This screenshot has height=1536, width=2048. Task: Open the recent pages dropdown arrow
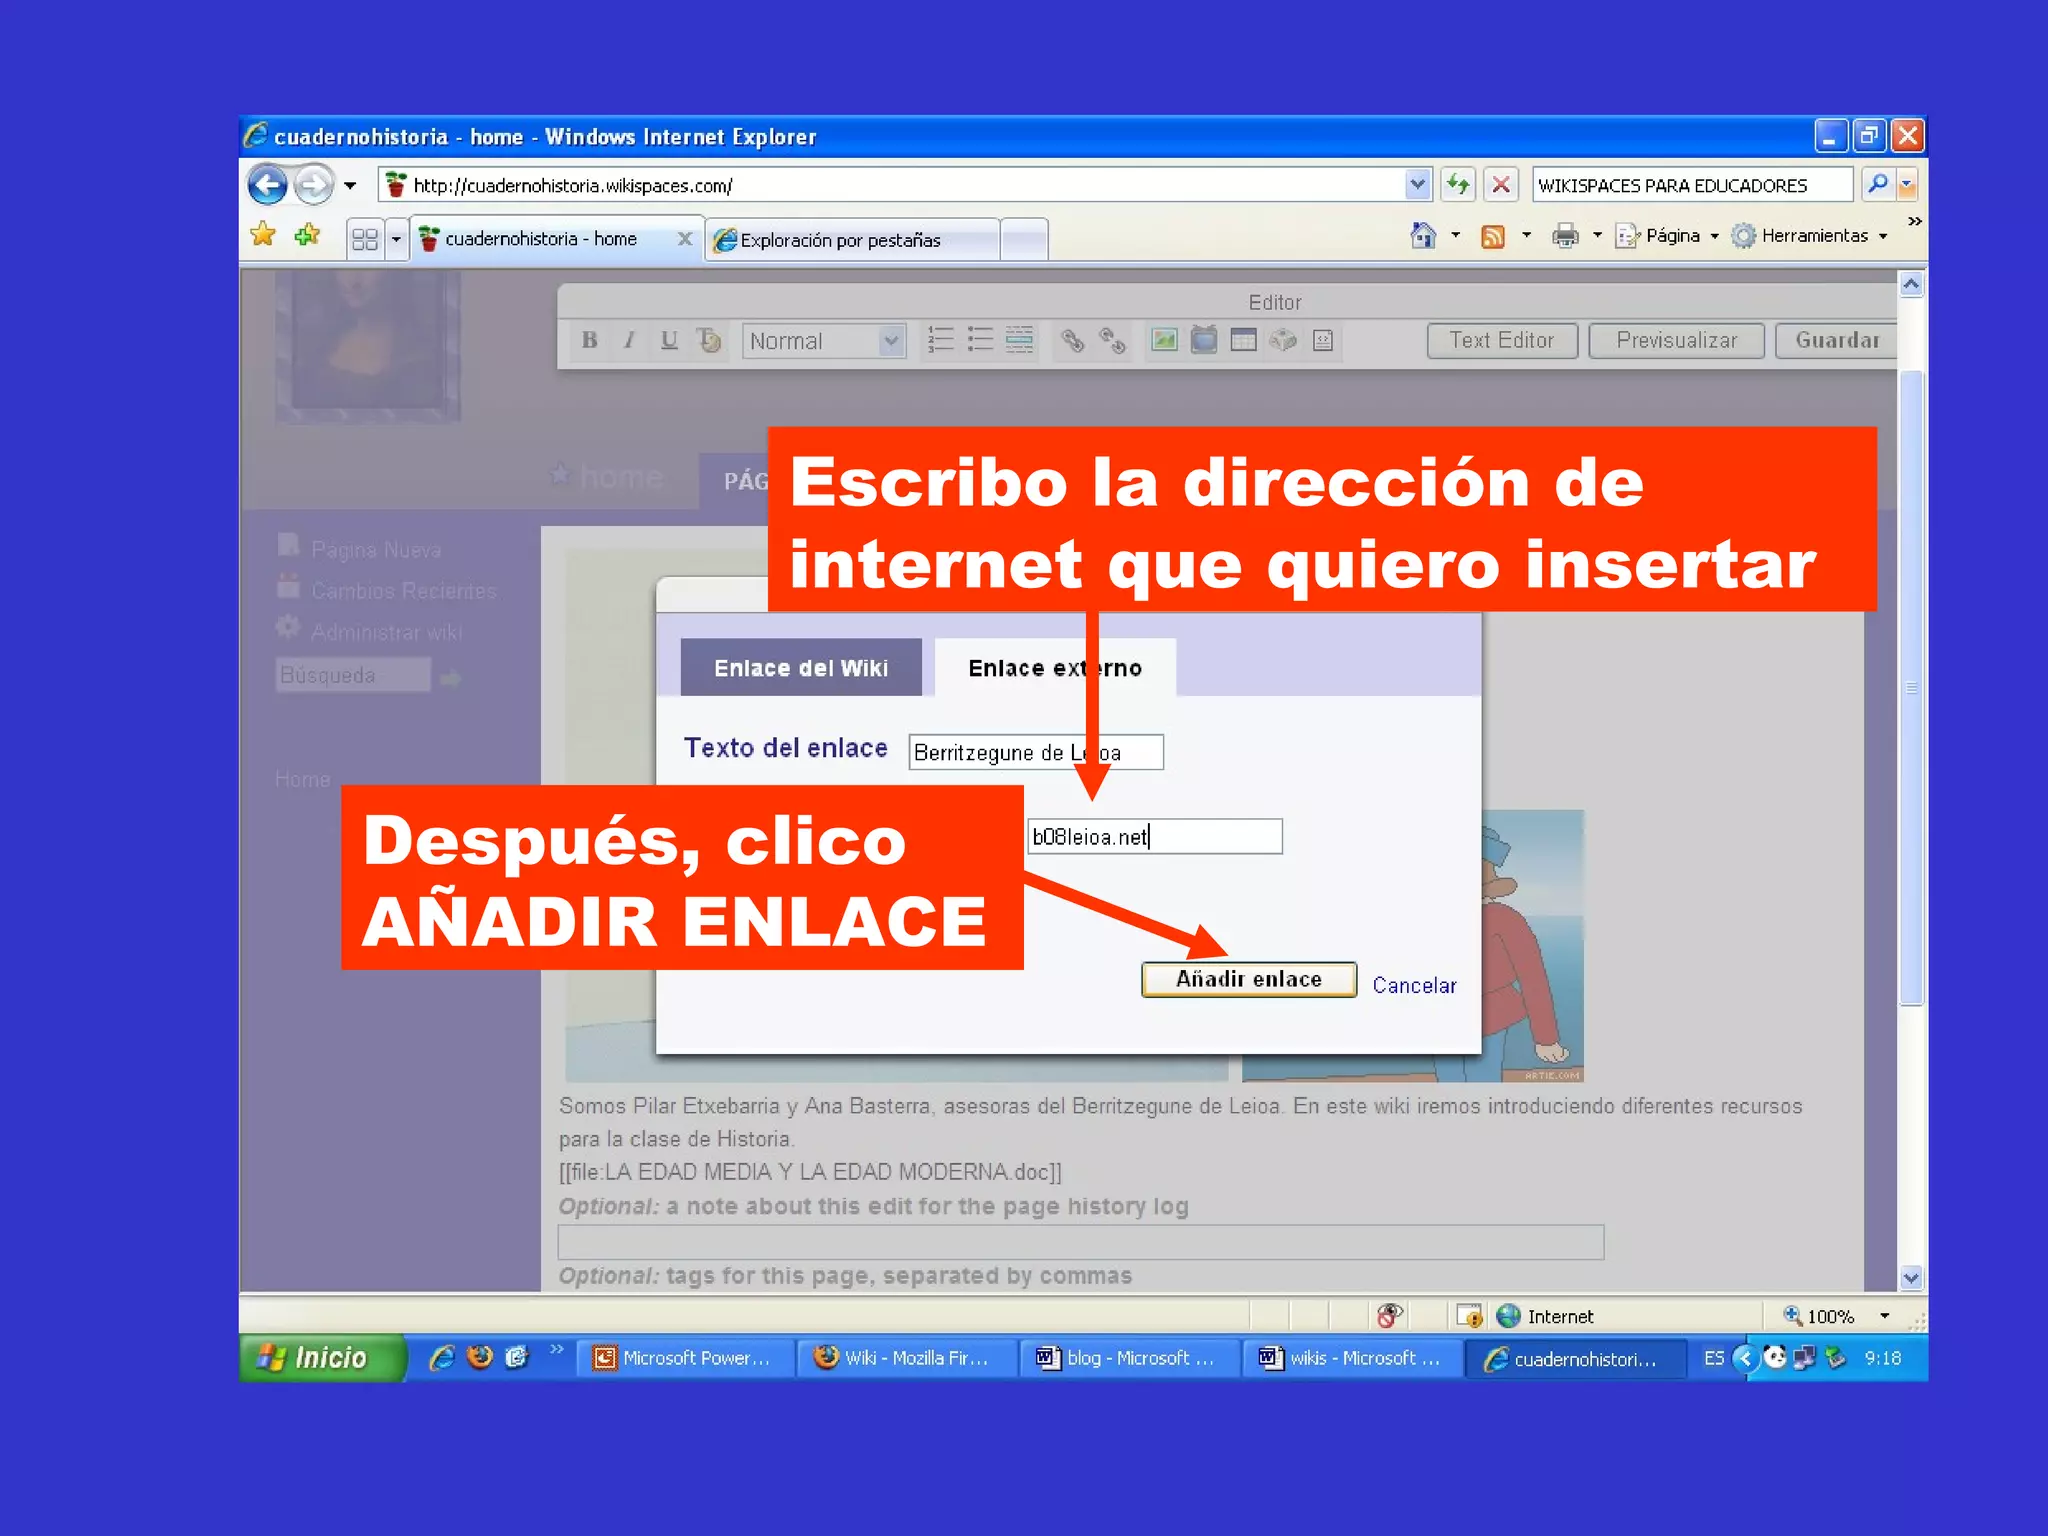pos(350,185)
